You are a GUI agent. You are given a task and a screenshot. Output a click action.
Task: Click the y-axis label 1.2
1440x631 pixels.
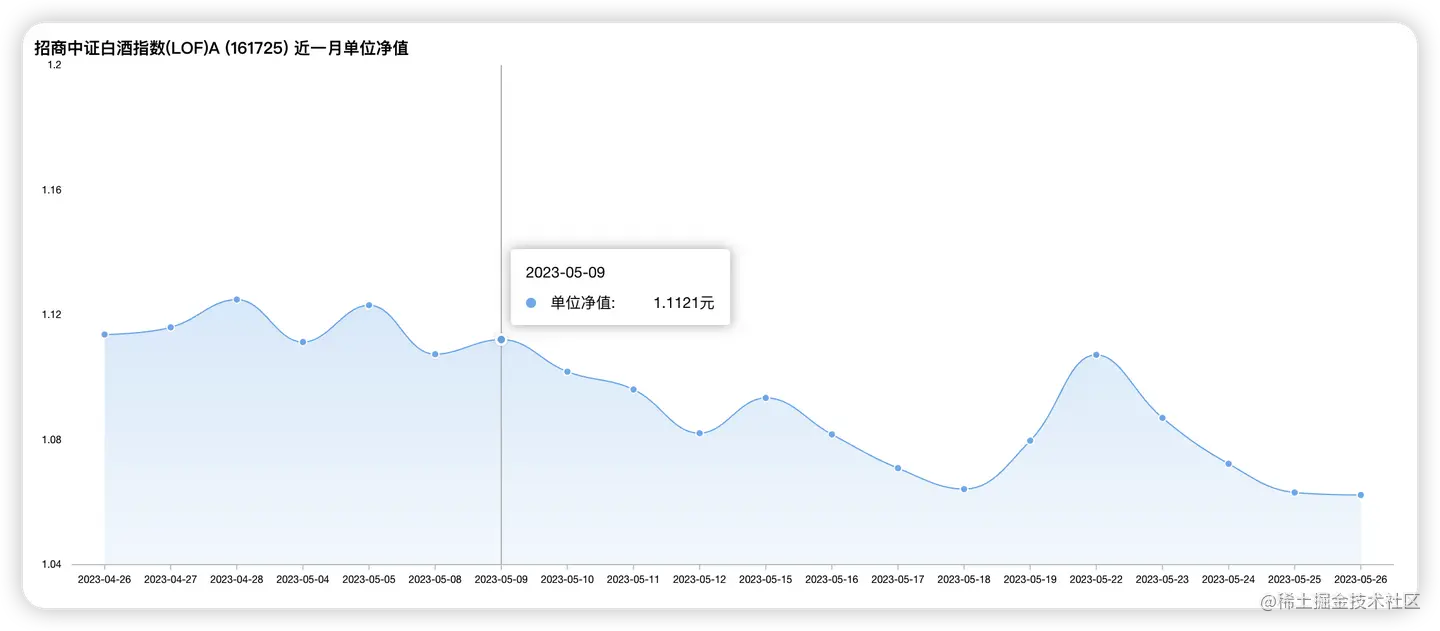click(x=55, y=65)
